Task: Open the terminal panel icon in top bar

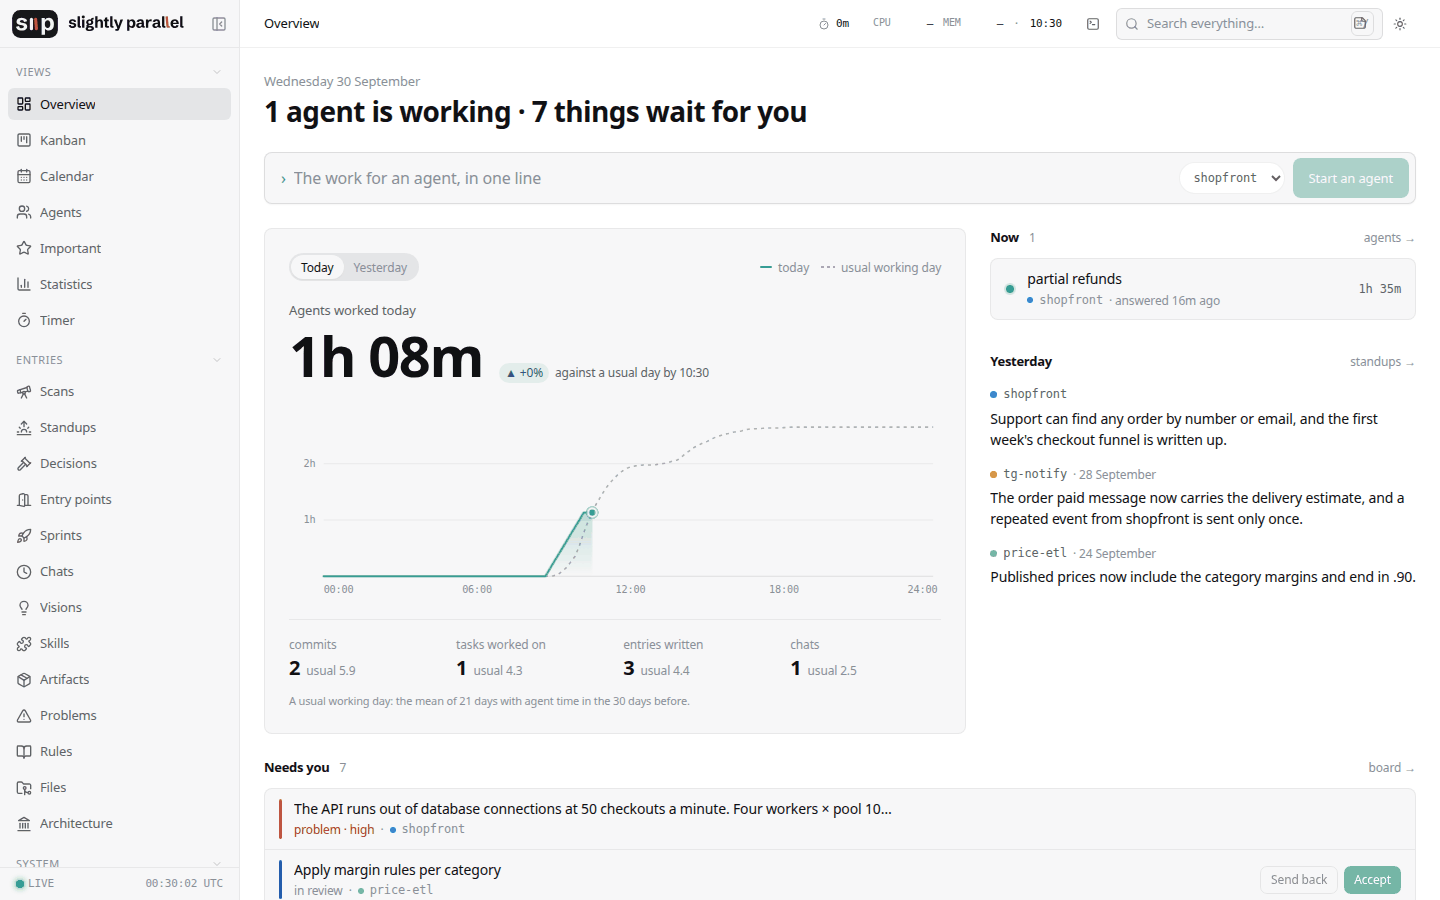Action: [1093, 24]
